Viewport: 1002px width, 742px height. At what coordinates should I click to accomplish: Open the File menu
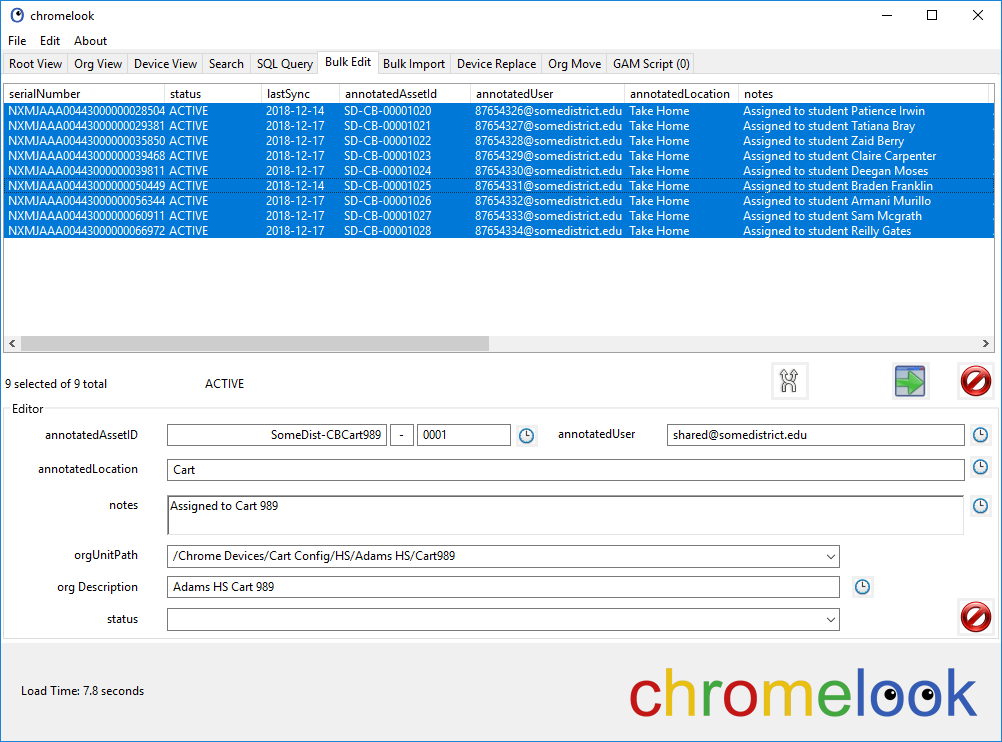coord(17,41)
